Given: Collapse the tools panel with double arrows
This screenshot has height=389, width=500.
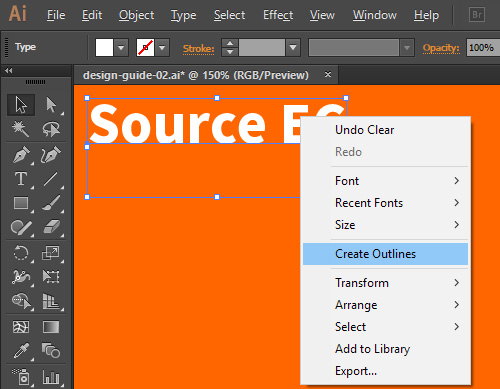Looking at the screenshot, I should [x=9, y=71].
